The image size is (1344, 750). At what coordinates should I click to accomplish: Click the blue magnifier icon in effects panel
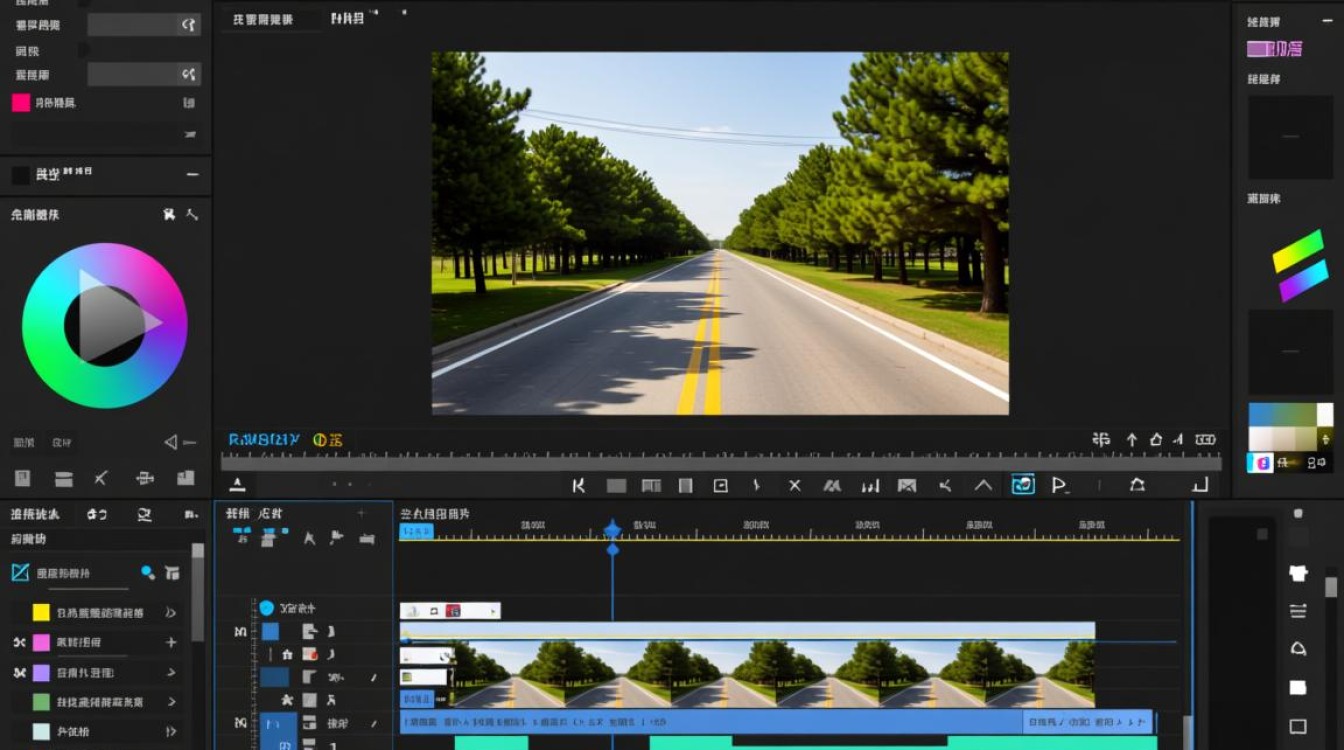coord(148,572)
